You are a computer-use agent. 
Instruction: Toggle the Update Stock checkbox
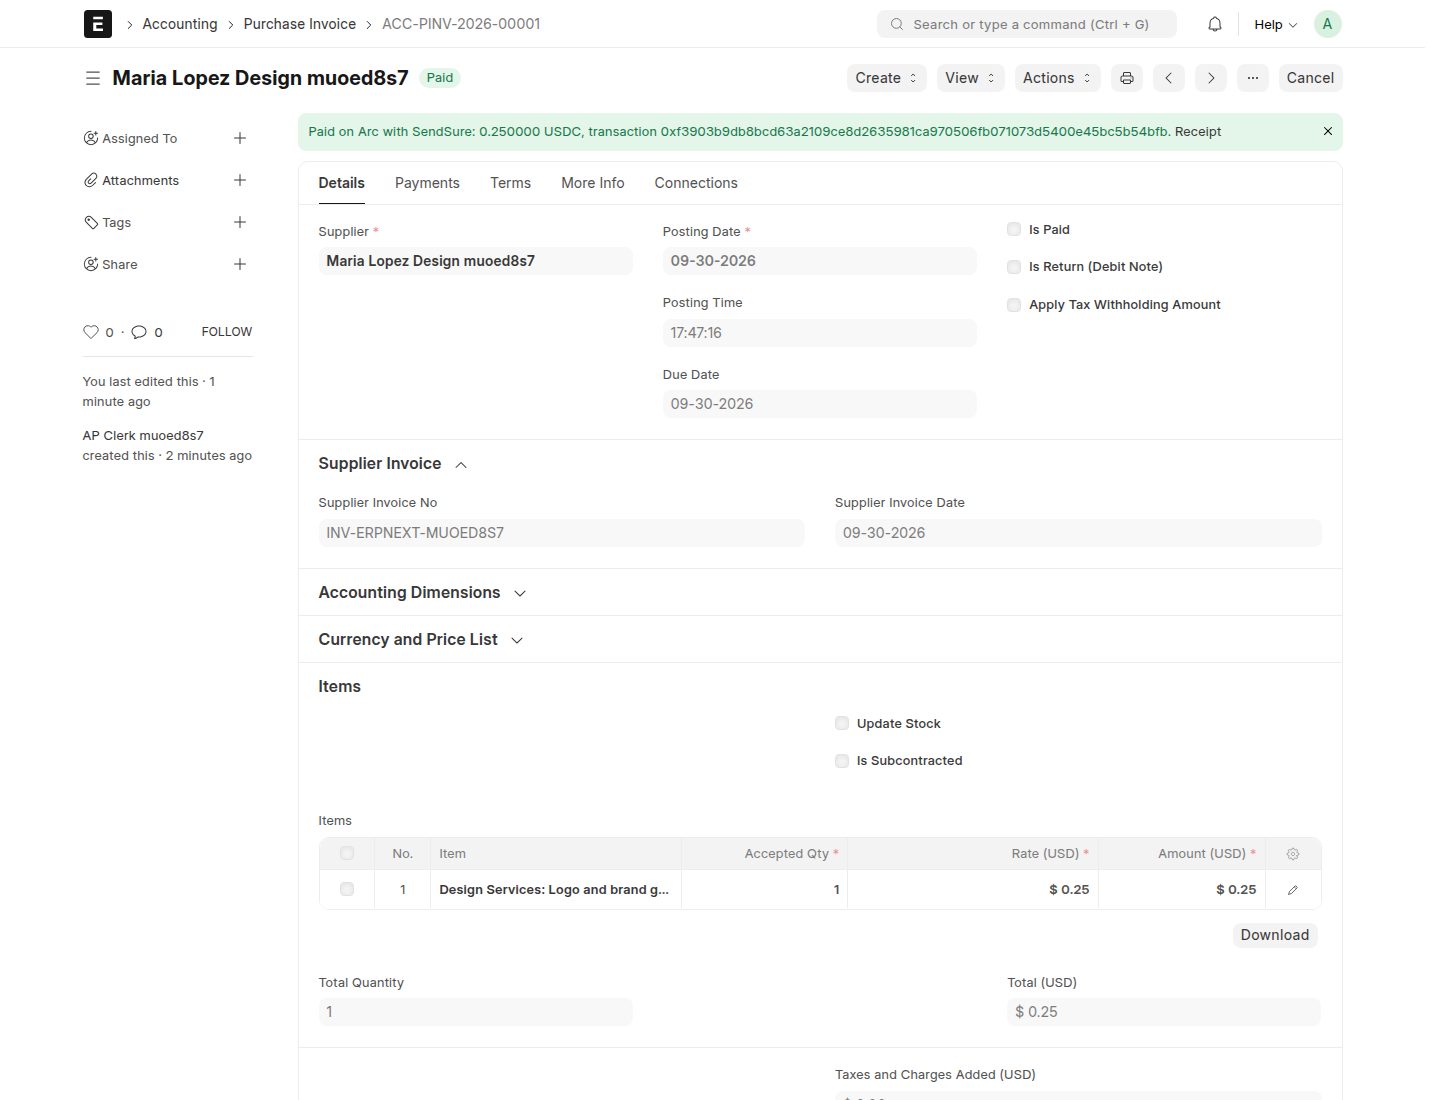pos(842,723)
